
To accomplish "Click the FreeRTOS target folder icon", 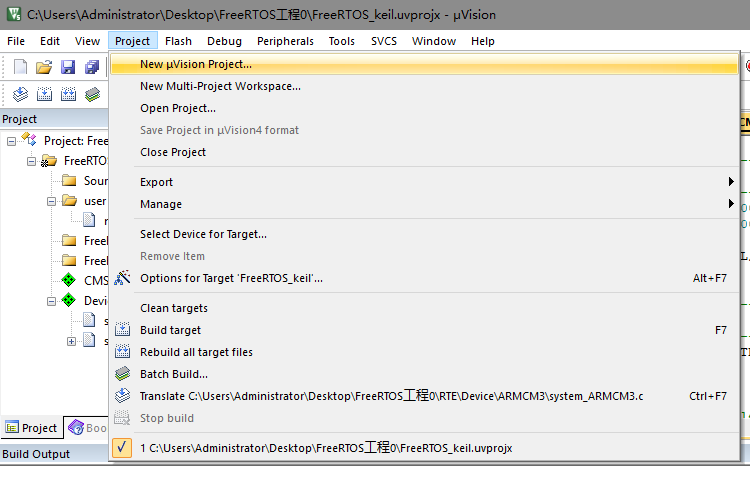I will [49, 161].
